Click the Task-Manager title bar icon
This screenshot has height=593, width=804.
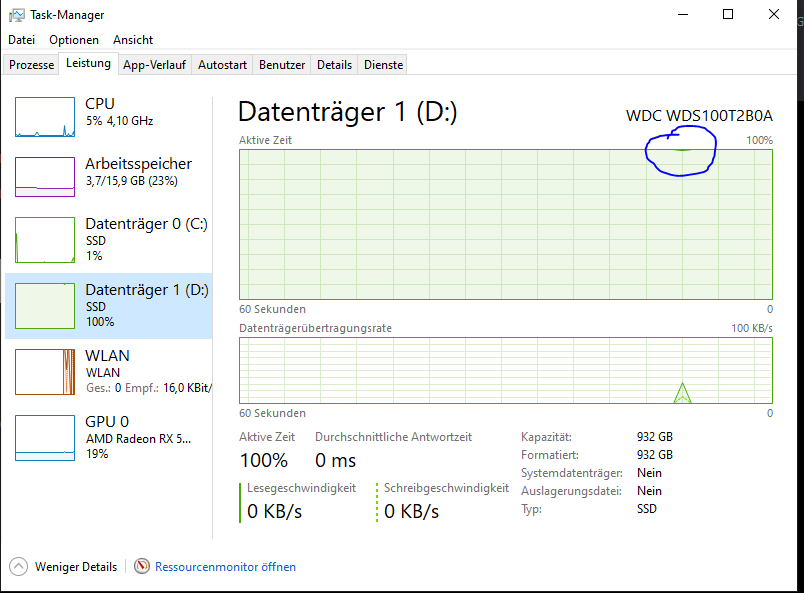(16, 15)
